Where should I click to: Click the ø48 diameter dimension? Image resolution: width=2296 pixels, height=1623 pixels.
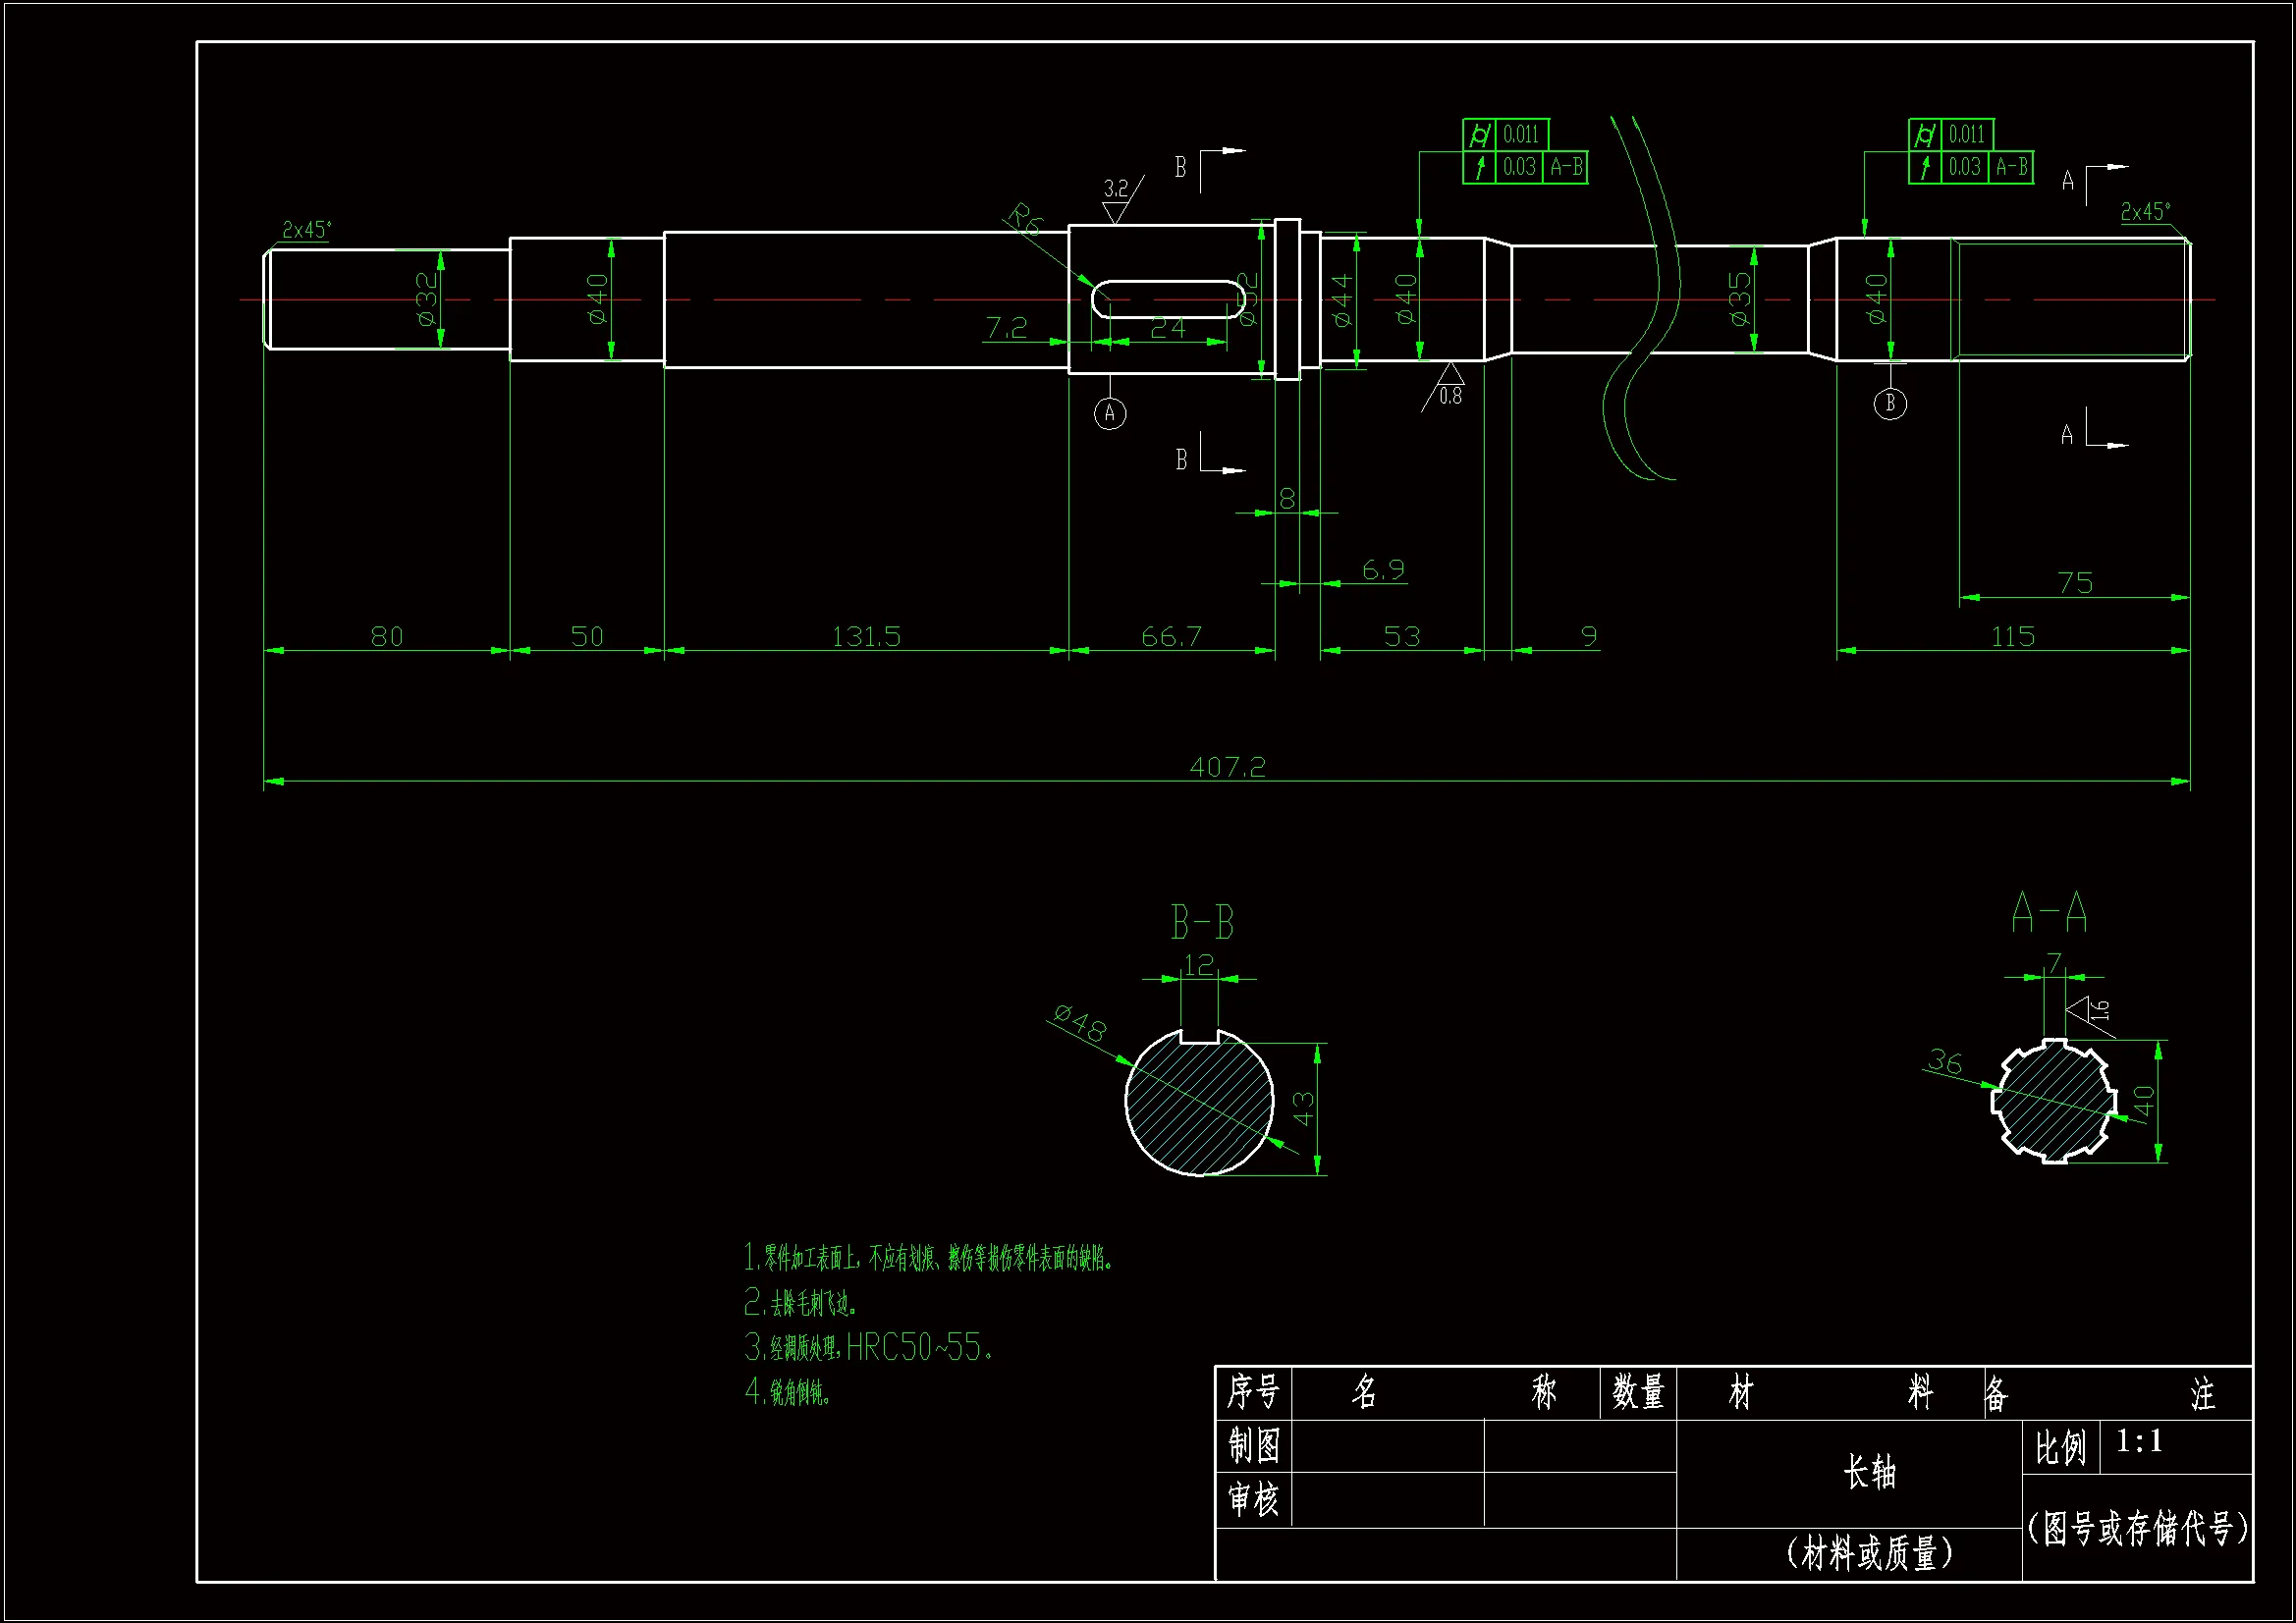point(1080,1023)
